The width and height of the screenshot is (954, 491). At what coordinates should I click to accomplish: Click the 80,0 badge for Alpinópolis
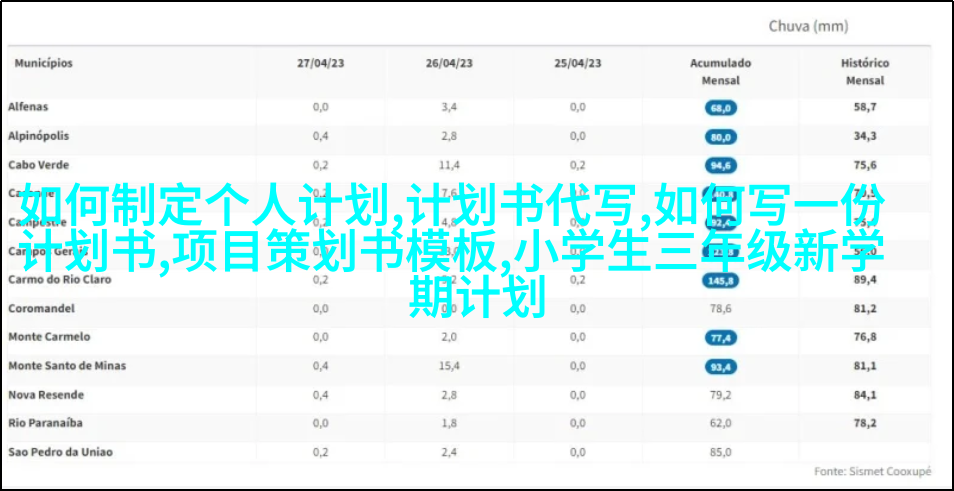[720, 137]
